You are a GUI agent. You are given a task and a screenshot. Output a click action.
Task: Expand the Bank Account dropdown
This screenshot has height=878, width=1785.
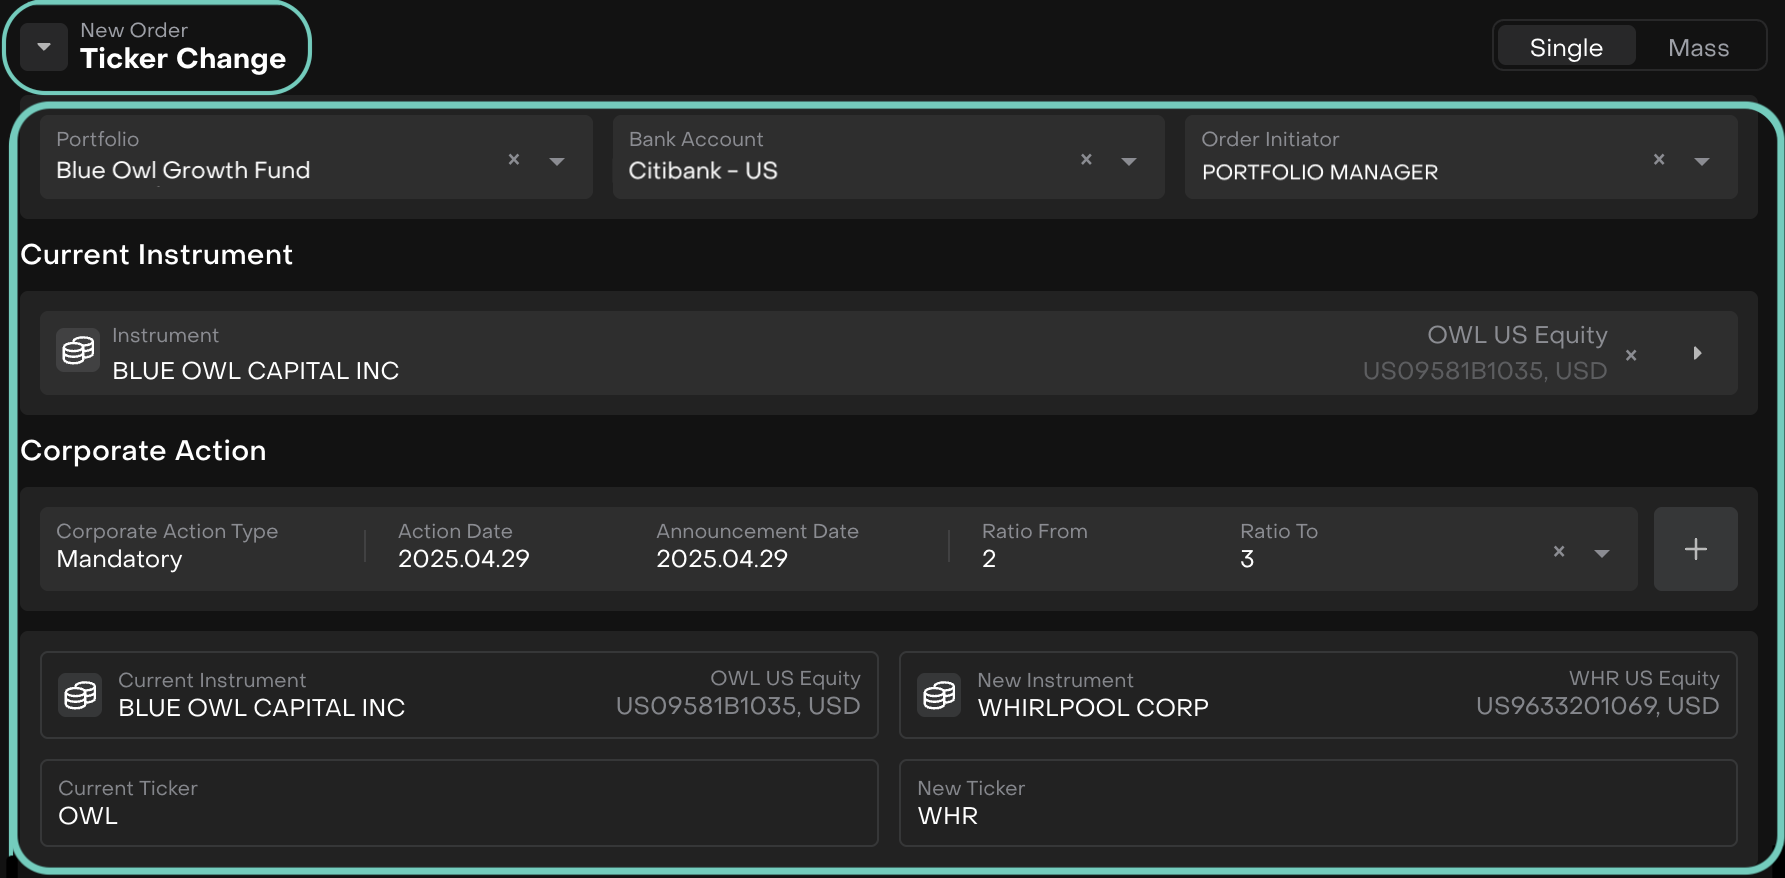point(1129,160)
